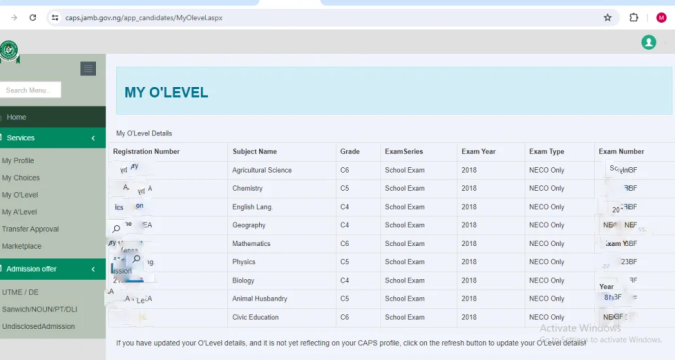The image size is (675, 360).
Task: Click the address bar URL
Action: 144,18
